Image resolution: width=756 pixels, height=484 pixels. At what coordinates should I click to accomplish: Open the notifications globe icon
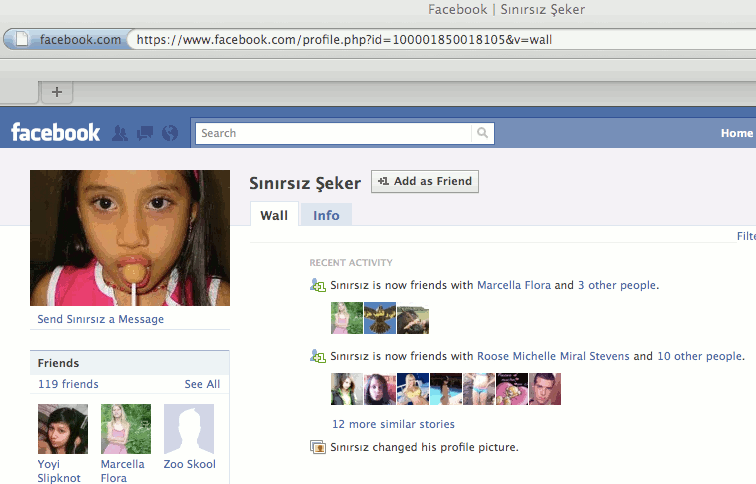(170, 133)
